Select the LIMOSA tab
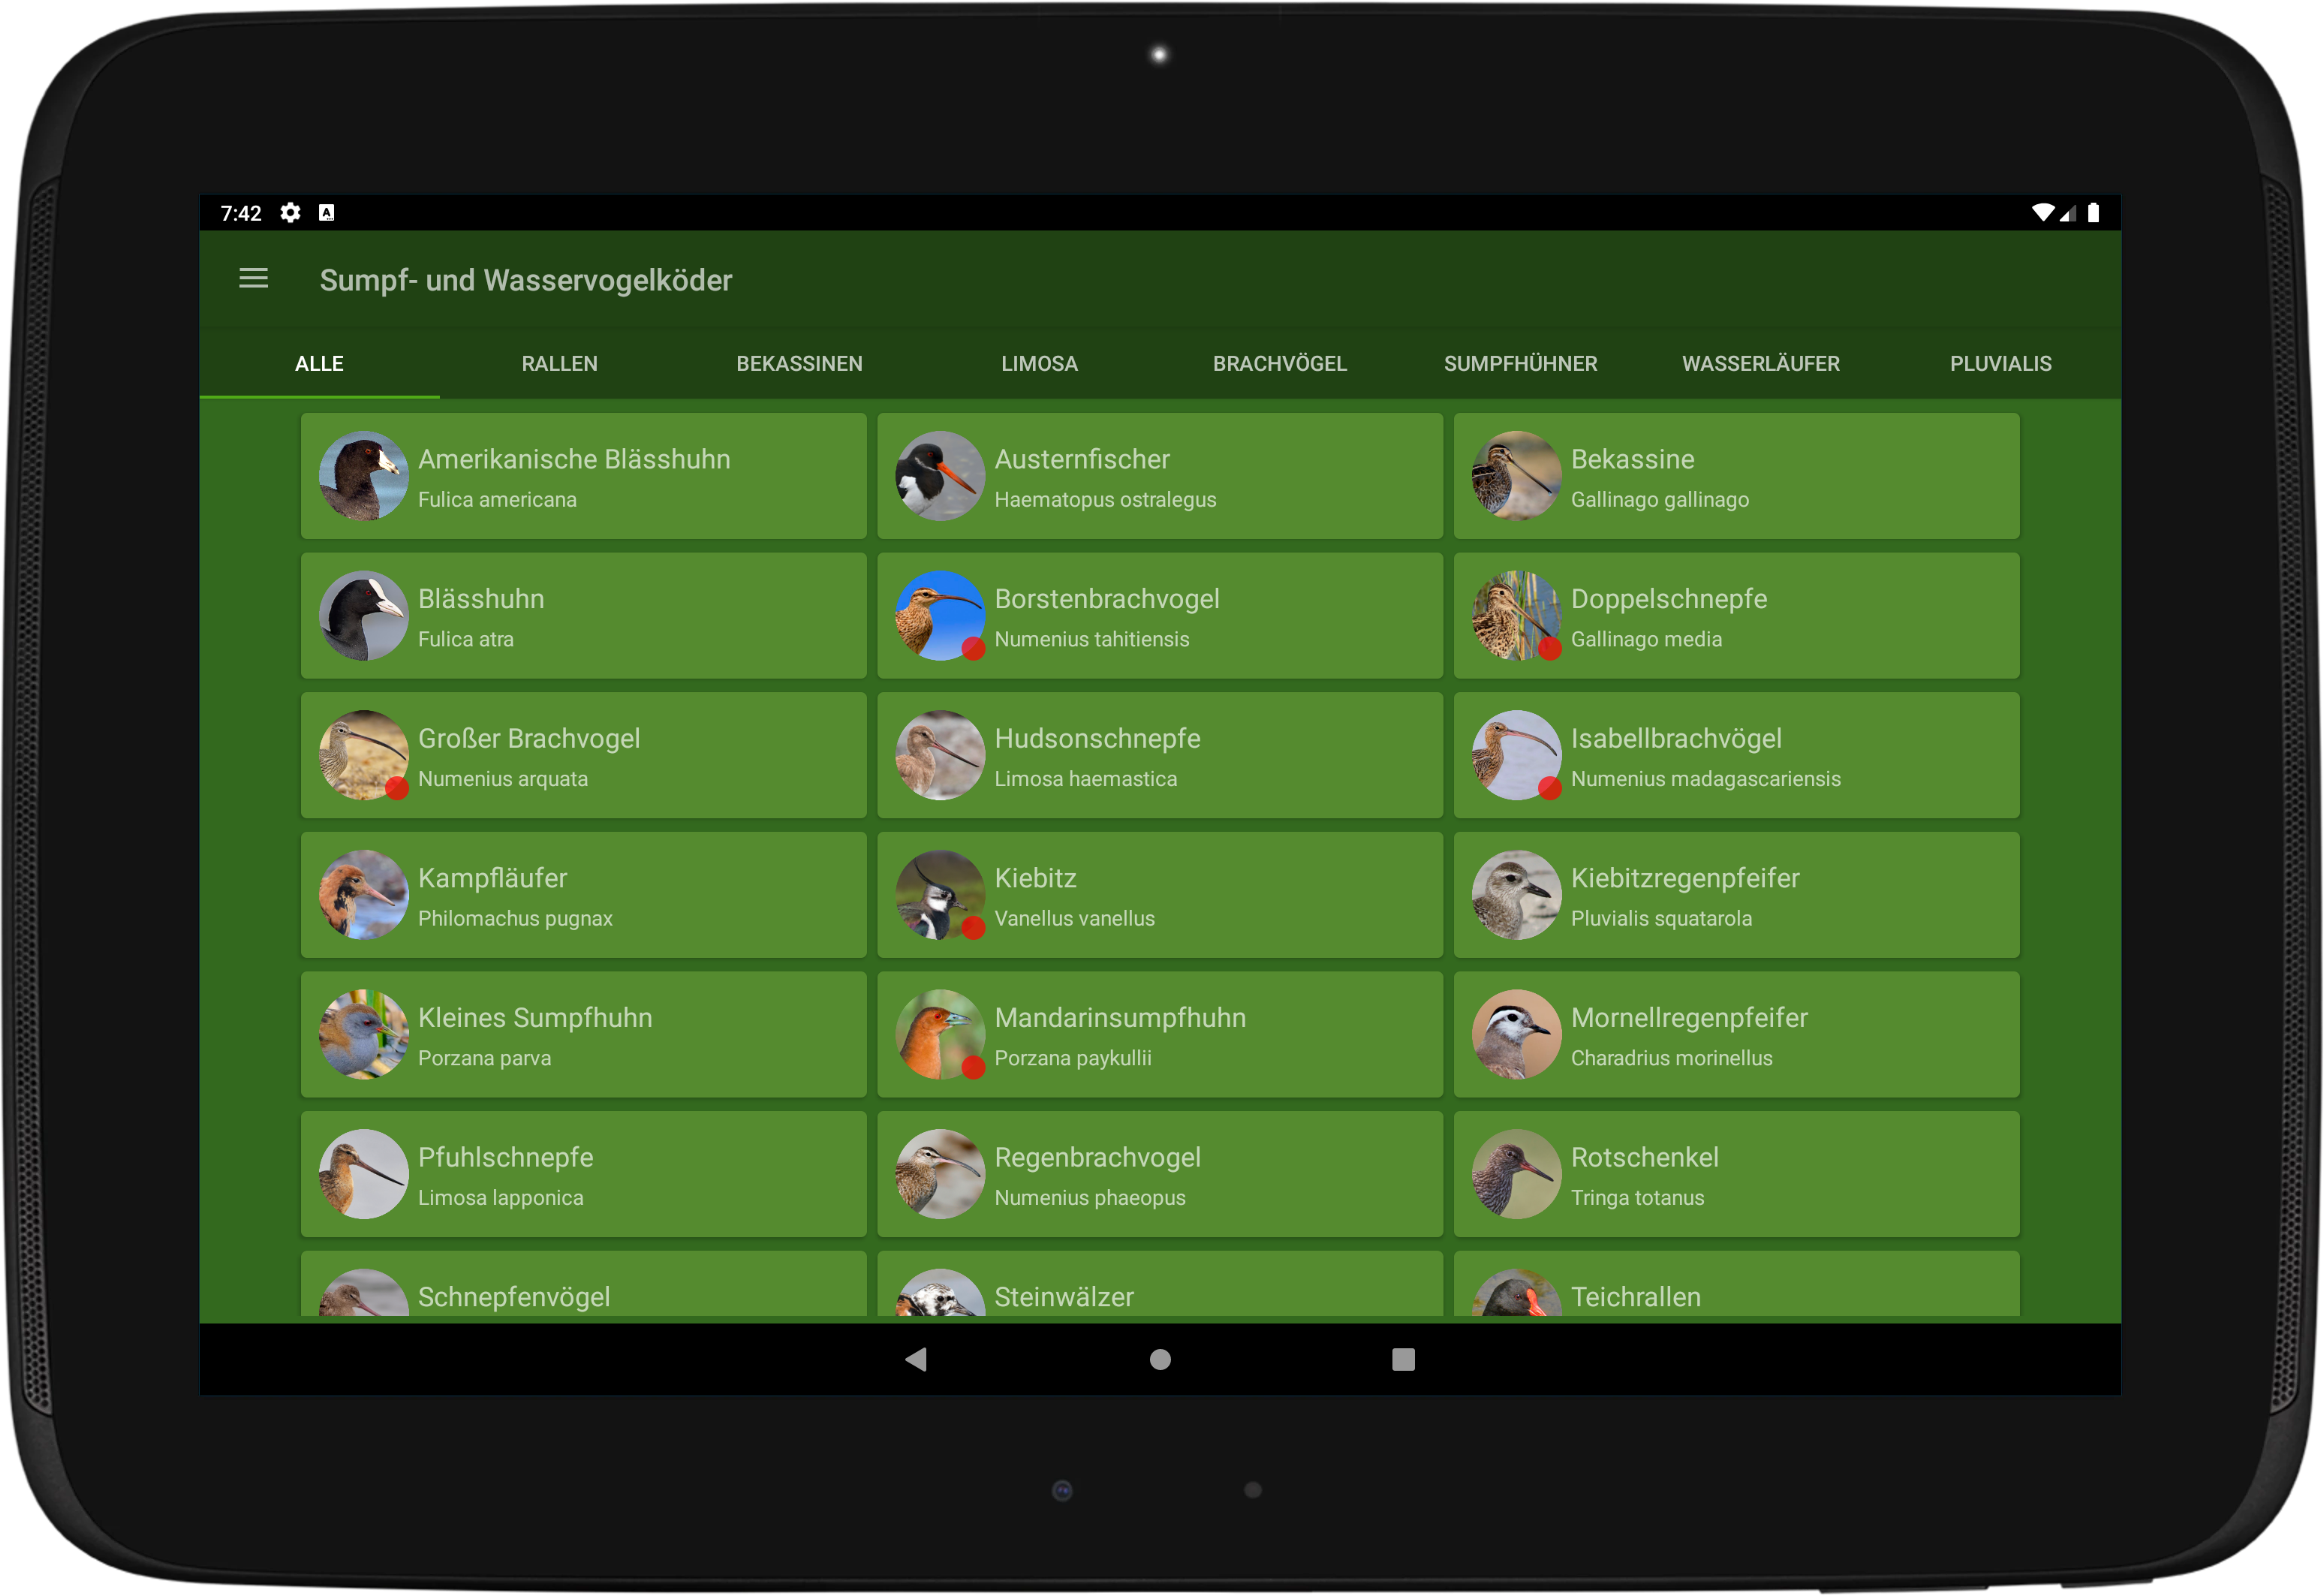Viewport: 2324px width, 1596px height. point(1039,364)
